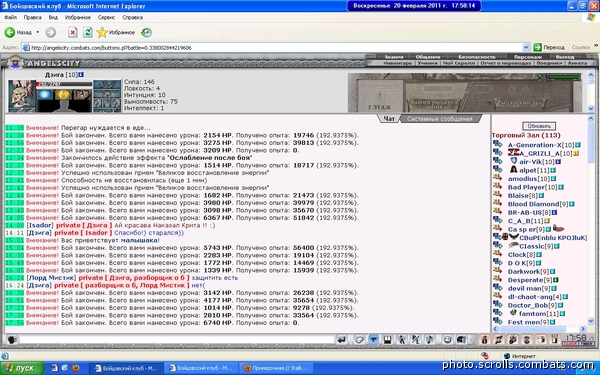Click the third brown skill icon under HP bar
The image size is (600, 375).
point(82,94)
